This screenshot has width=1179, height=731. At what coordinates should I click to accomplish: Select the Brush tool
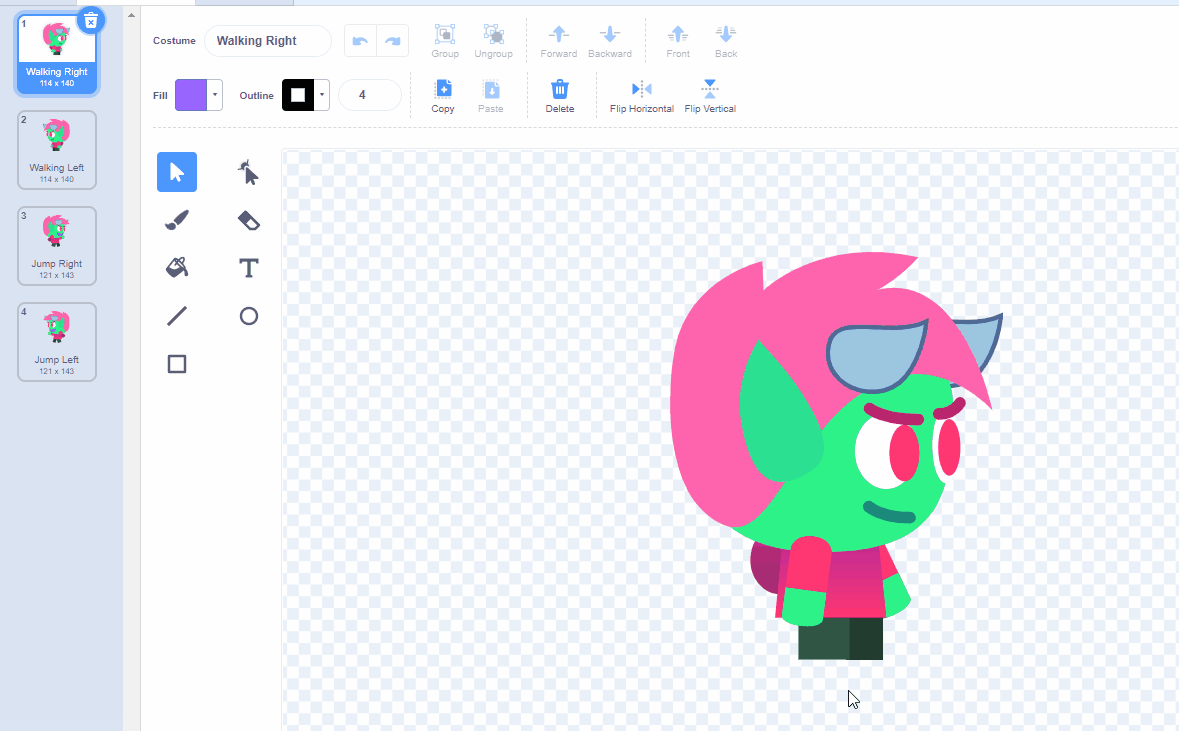pyautogui.click(x=177, y=220)
